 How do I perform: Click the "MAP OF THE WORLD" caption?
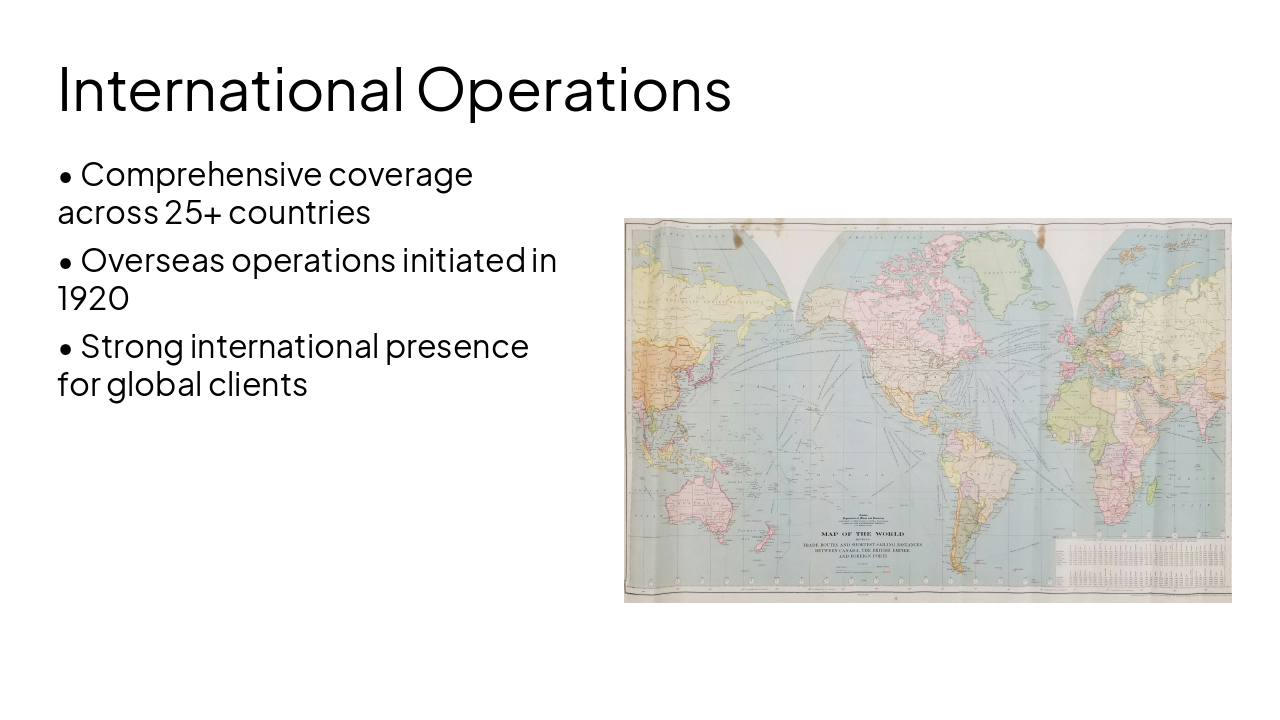click(861, 534)
